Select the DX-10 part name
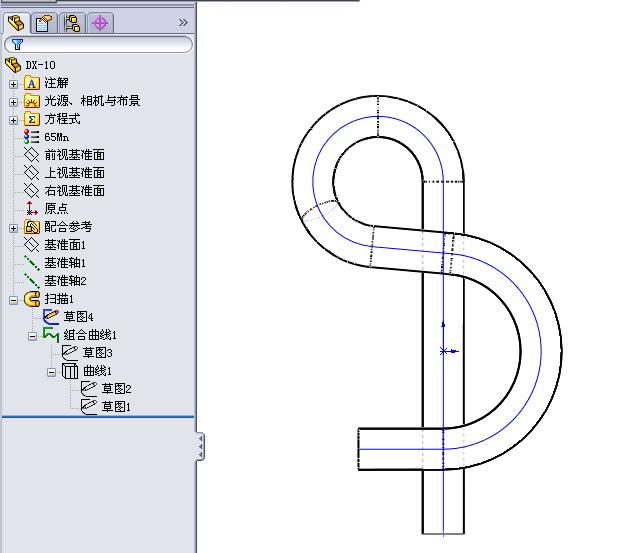 40,65
